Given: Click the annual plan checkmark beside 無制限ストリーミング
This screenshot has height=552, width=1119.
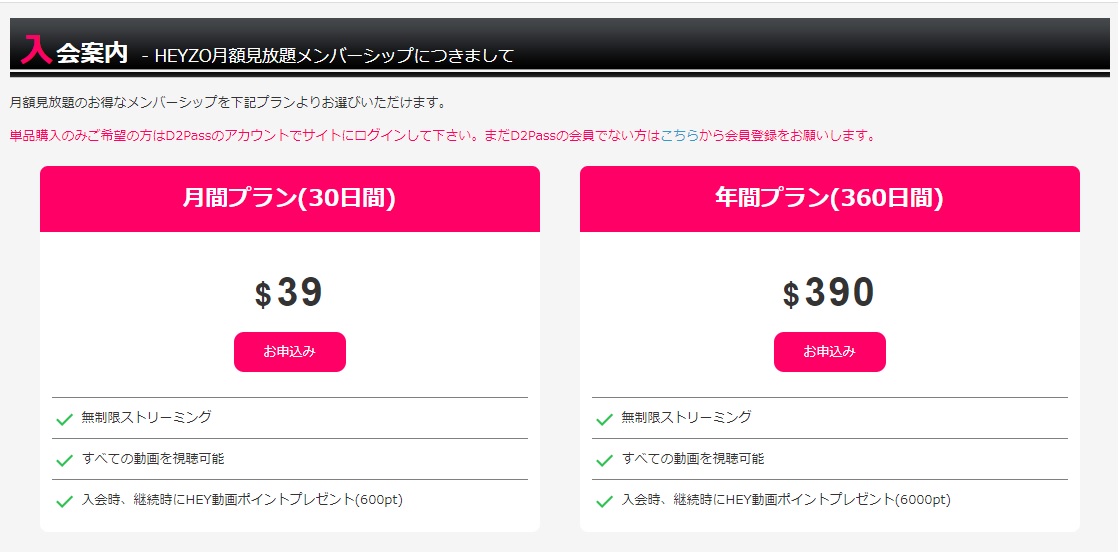Looking at the screenshot, I should [604, 419].
